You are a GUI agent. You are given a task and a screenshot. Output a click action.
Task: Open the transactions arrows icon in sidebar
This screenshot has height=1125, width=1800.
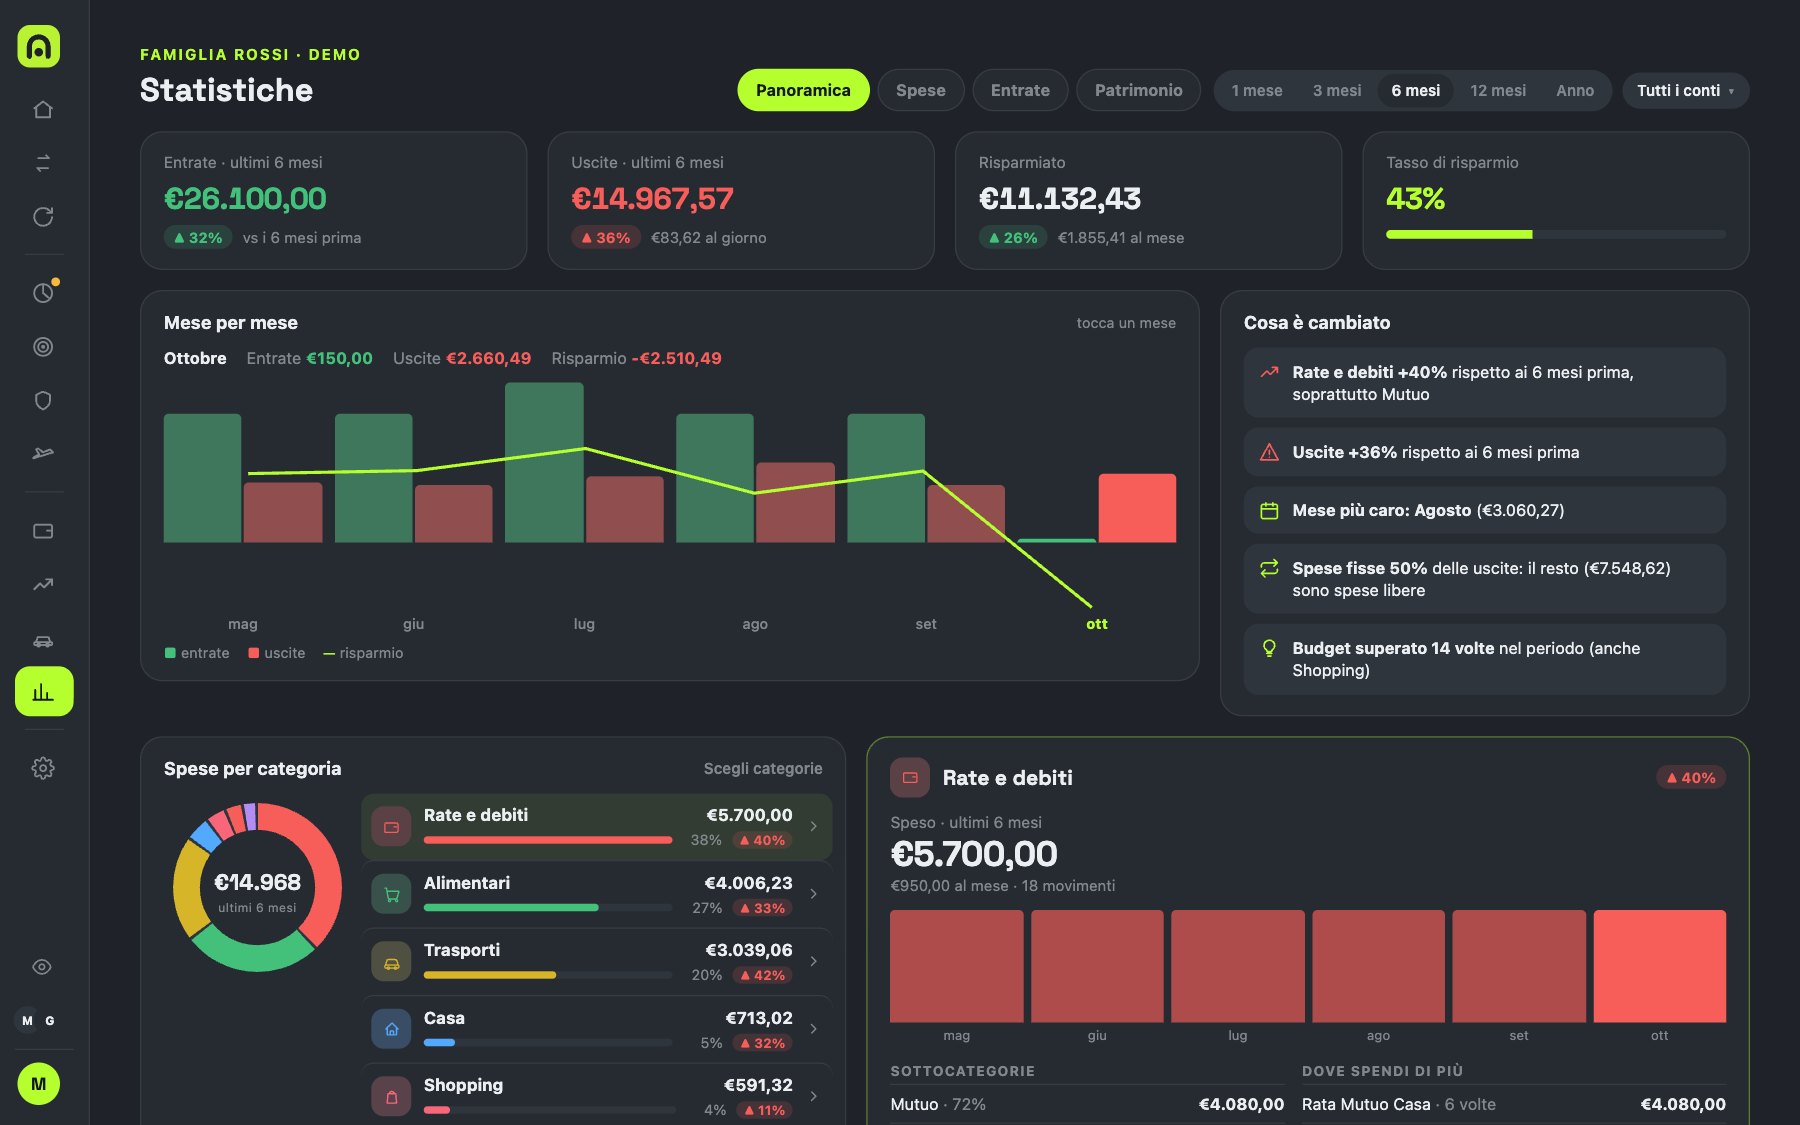point(43,163)
